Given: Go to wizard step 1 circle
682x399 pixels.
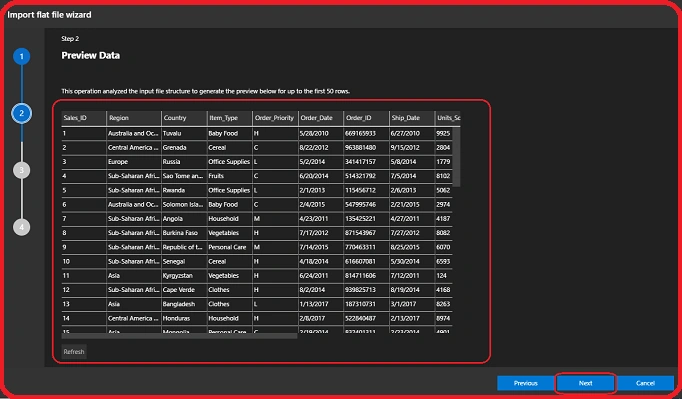Looking at the screenshot, I should tap(21, 57).
